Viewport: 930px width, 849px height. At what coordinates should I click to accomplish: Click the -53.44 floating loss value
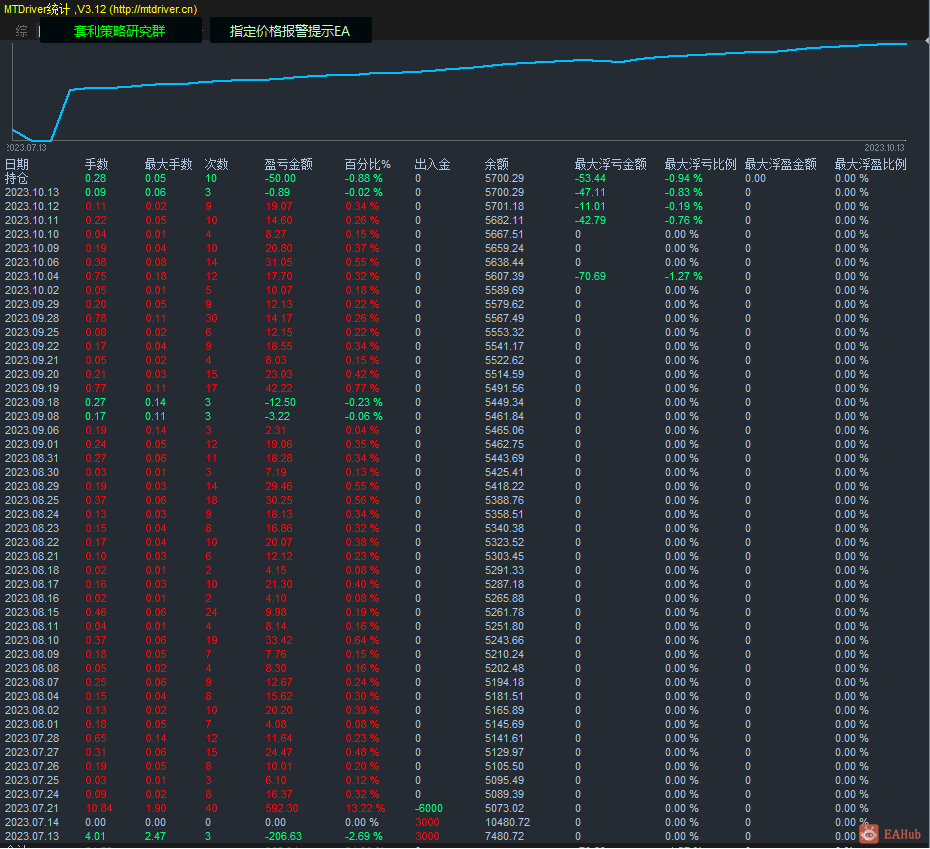coord(591,179)
